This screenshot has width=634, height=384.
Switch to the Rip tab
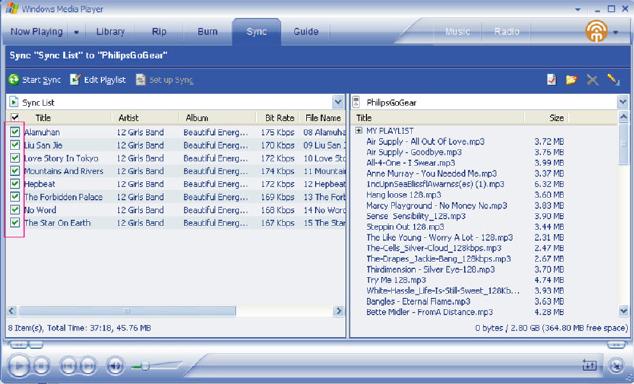[159, 32]
